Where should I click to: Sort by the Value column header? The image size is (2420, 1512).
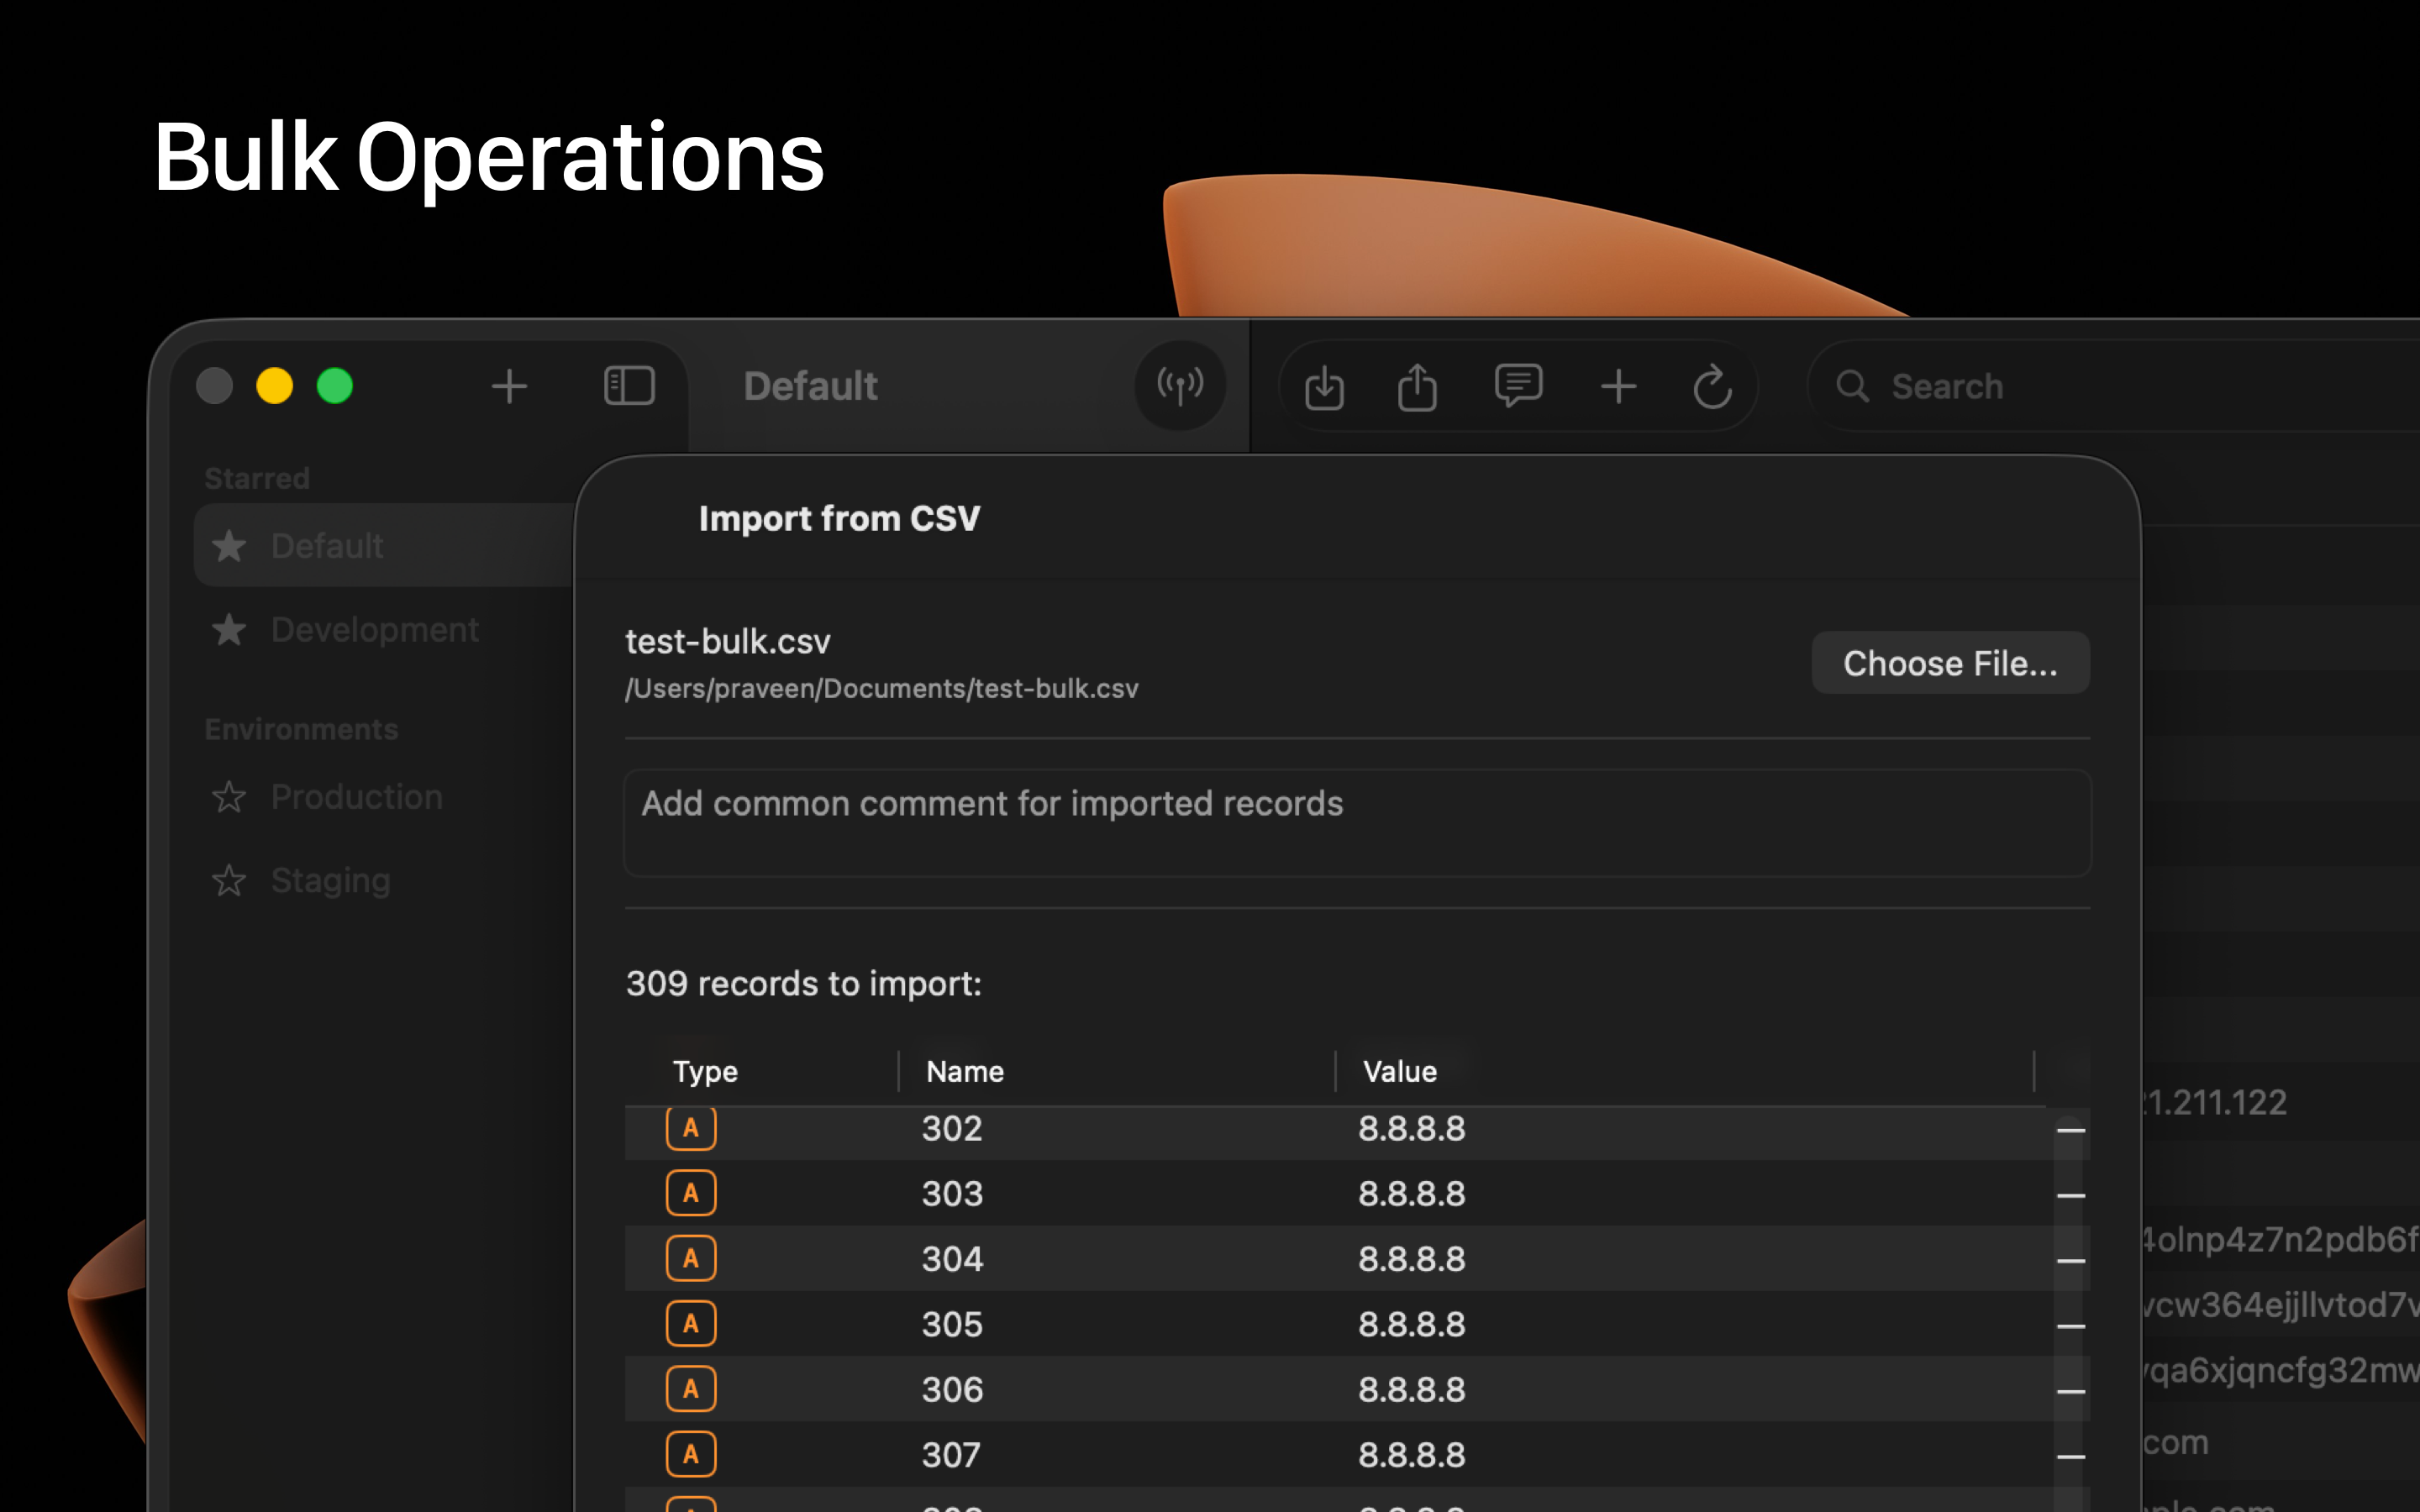[1400, 1071]
